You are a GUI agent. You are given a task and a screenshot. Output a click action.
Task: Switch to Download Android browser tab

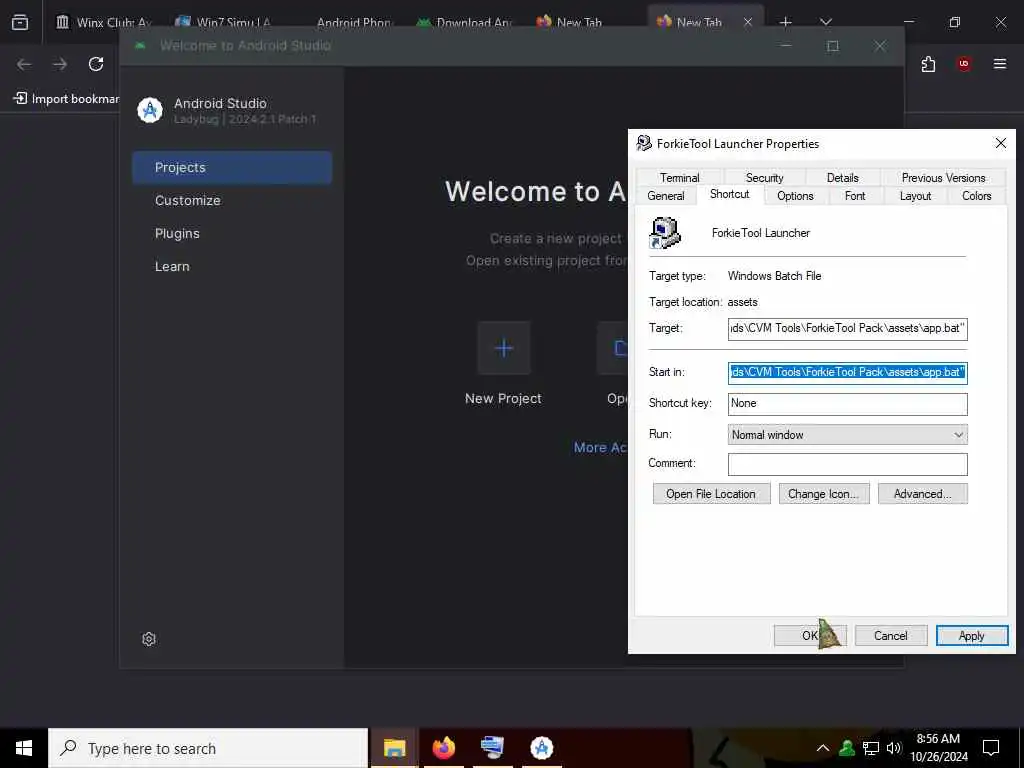pos(465,22)
